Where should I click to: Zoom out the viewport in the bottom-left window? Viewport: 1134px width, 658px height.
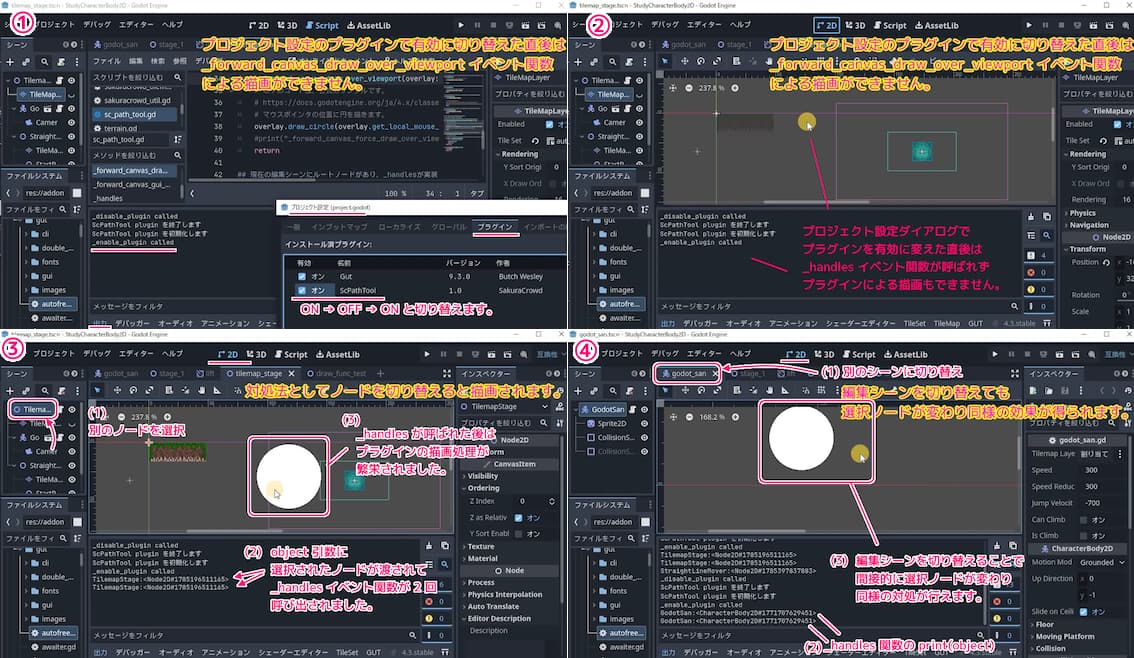pyautogui.click(x=122, y=417)
